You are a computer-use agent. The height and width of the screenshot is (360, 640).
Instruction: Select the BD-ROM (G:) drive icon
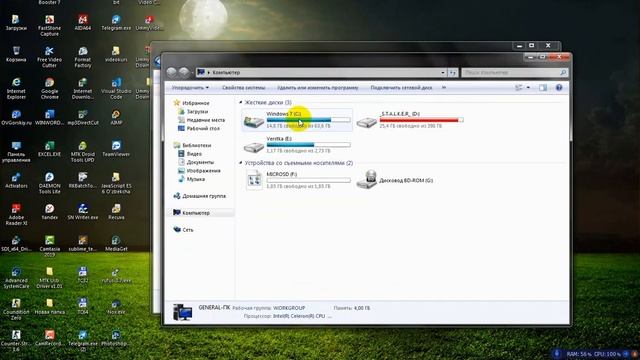367,180
